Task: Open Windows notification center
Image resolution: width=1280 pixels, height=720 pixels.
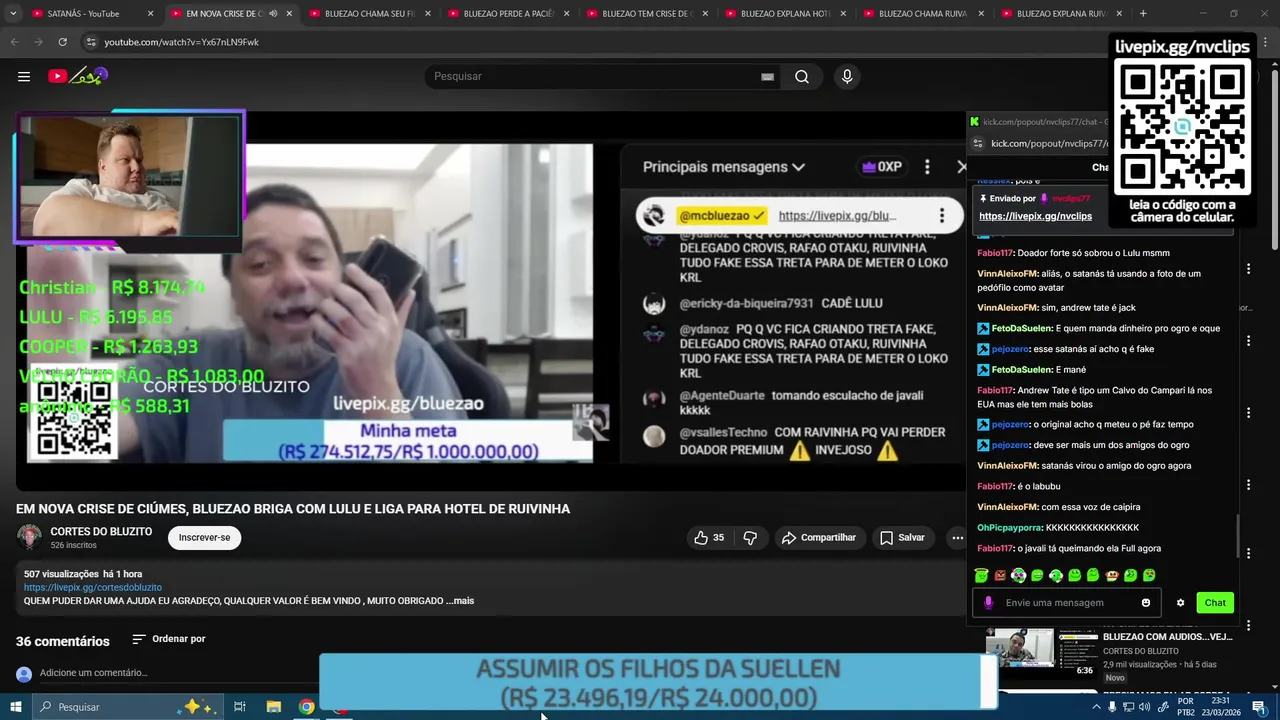Action: click(x=1259, y=707)
